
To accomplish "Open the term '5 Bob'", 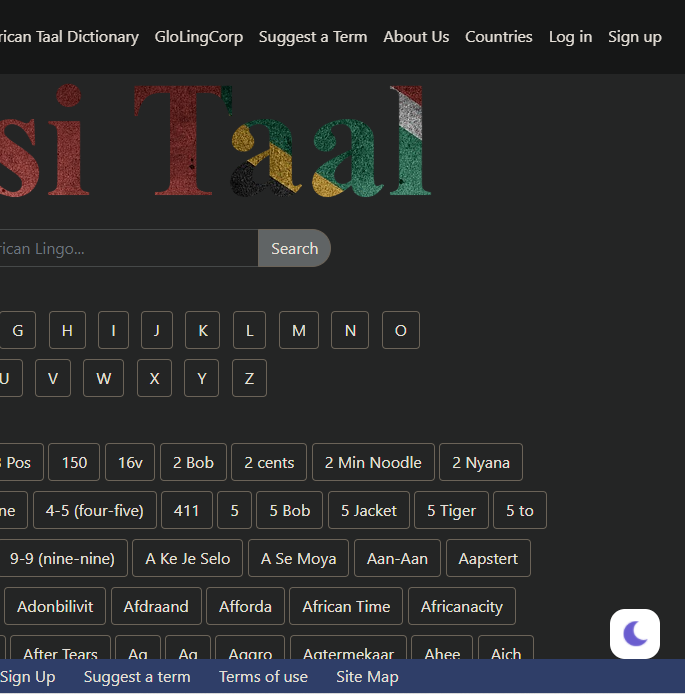I will click(x=290, y=510).
